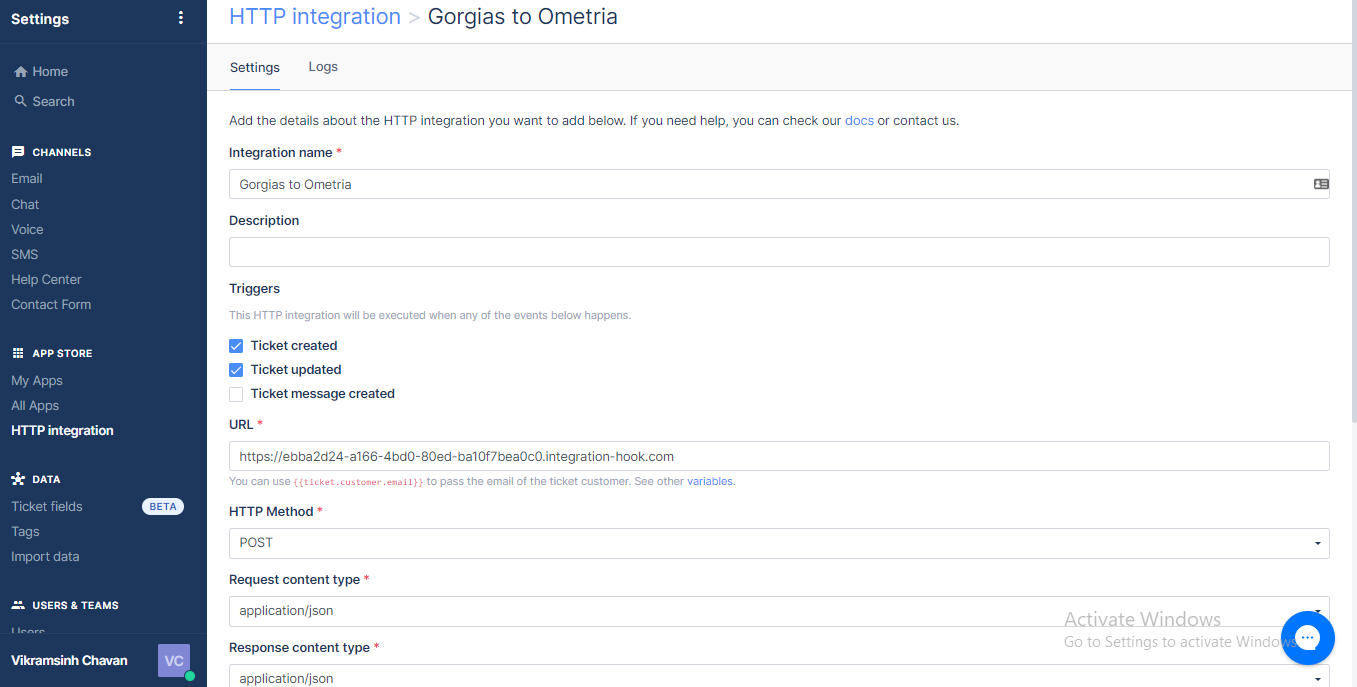Open the docs link

tap(859, 120)
